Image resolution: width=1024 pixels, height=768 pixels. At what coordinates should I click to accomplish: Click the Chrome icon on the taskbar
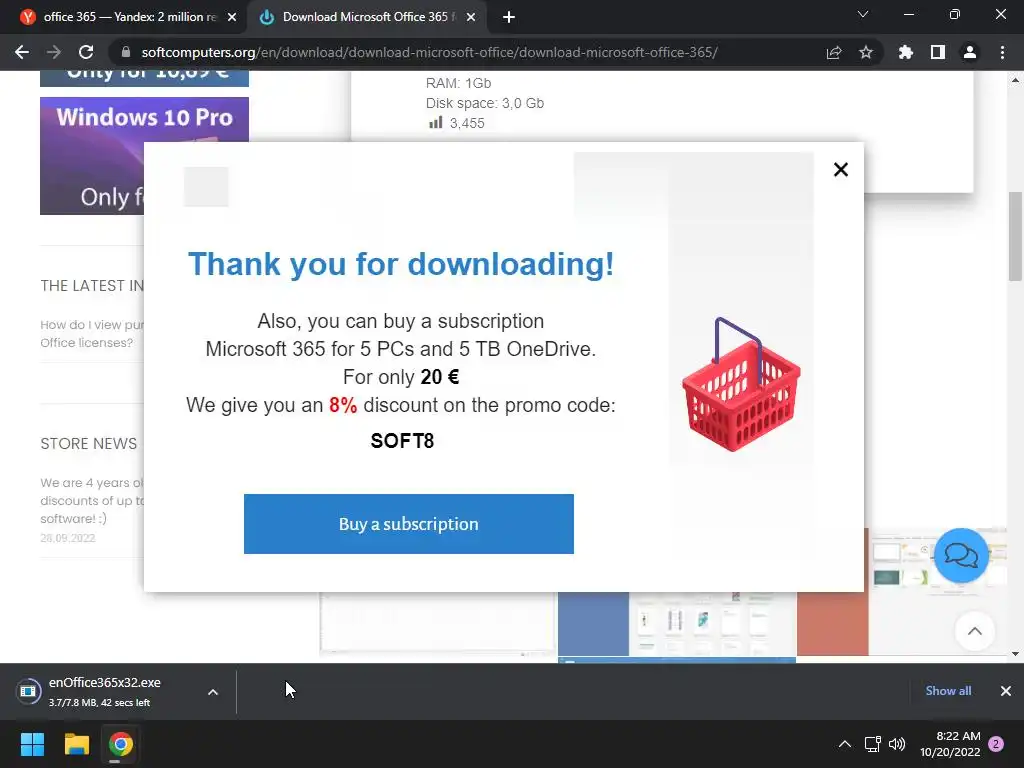point(121,744)
